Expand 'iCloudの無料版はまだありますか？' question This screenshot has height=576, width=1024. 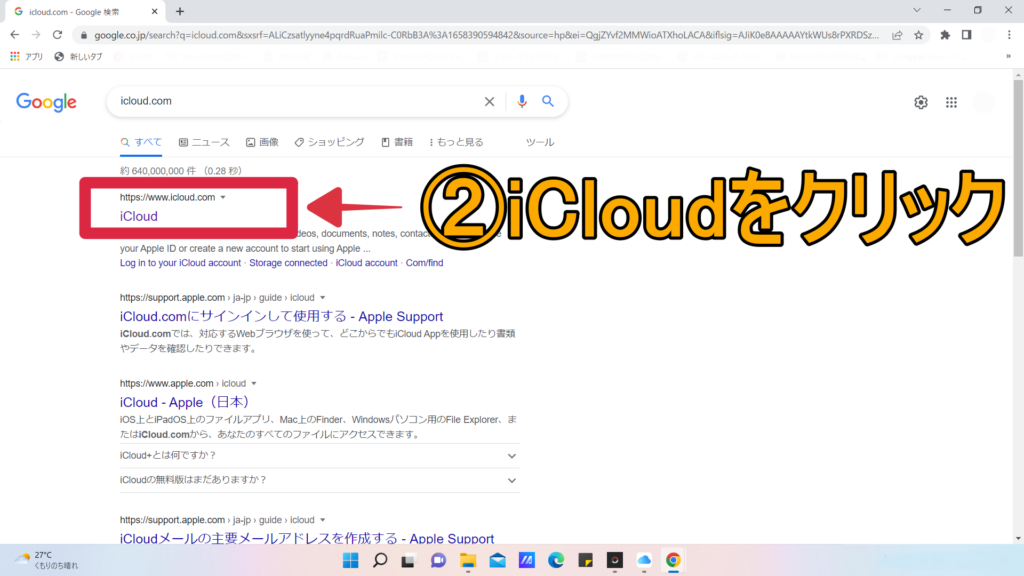319,480
